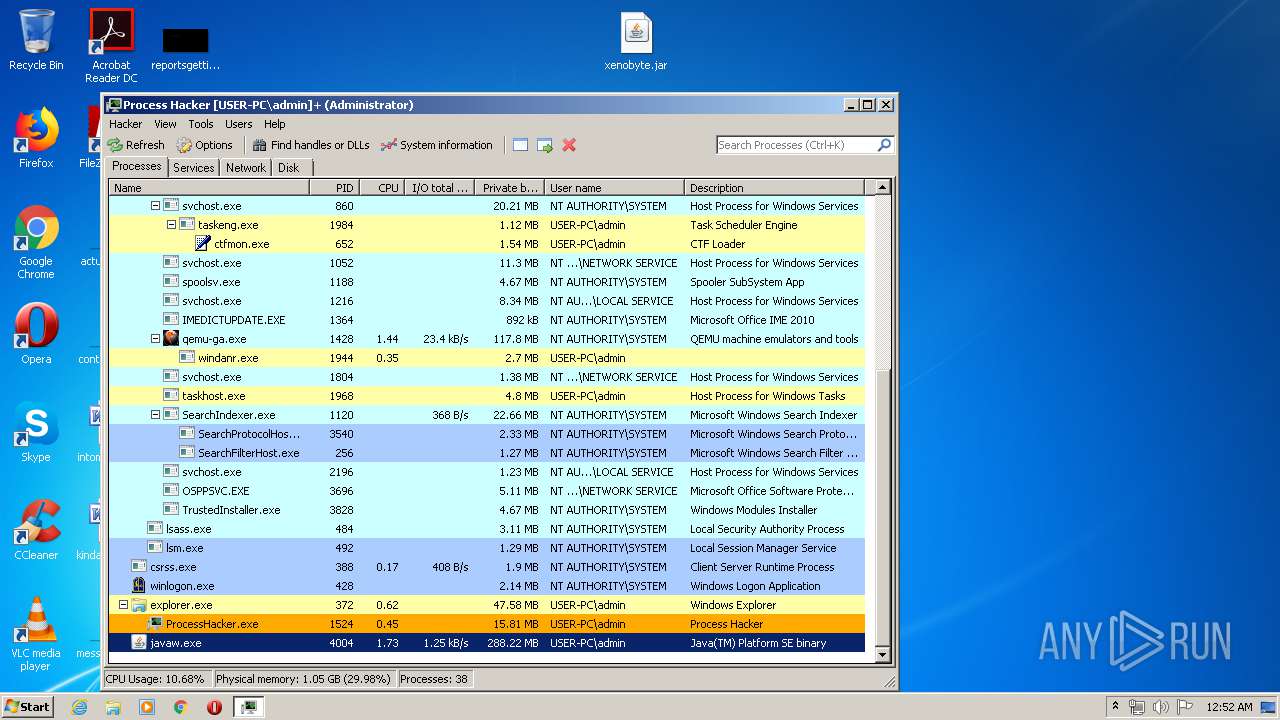
Task: Select the xenobyte.jar desktop file
Action: point(636,42)
